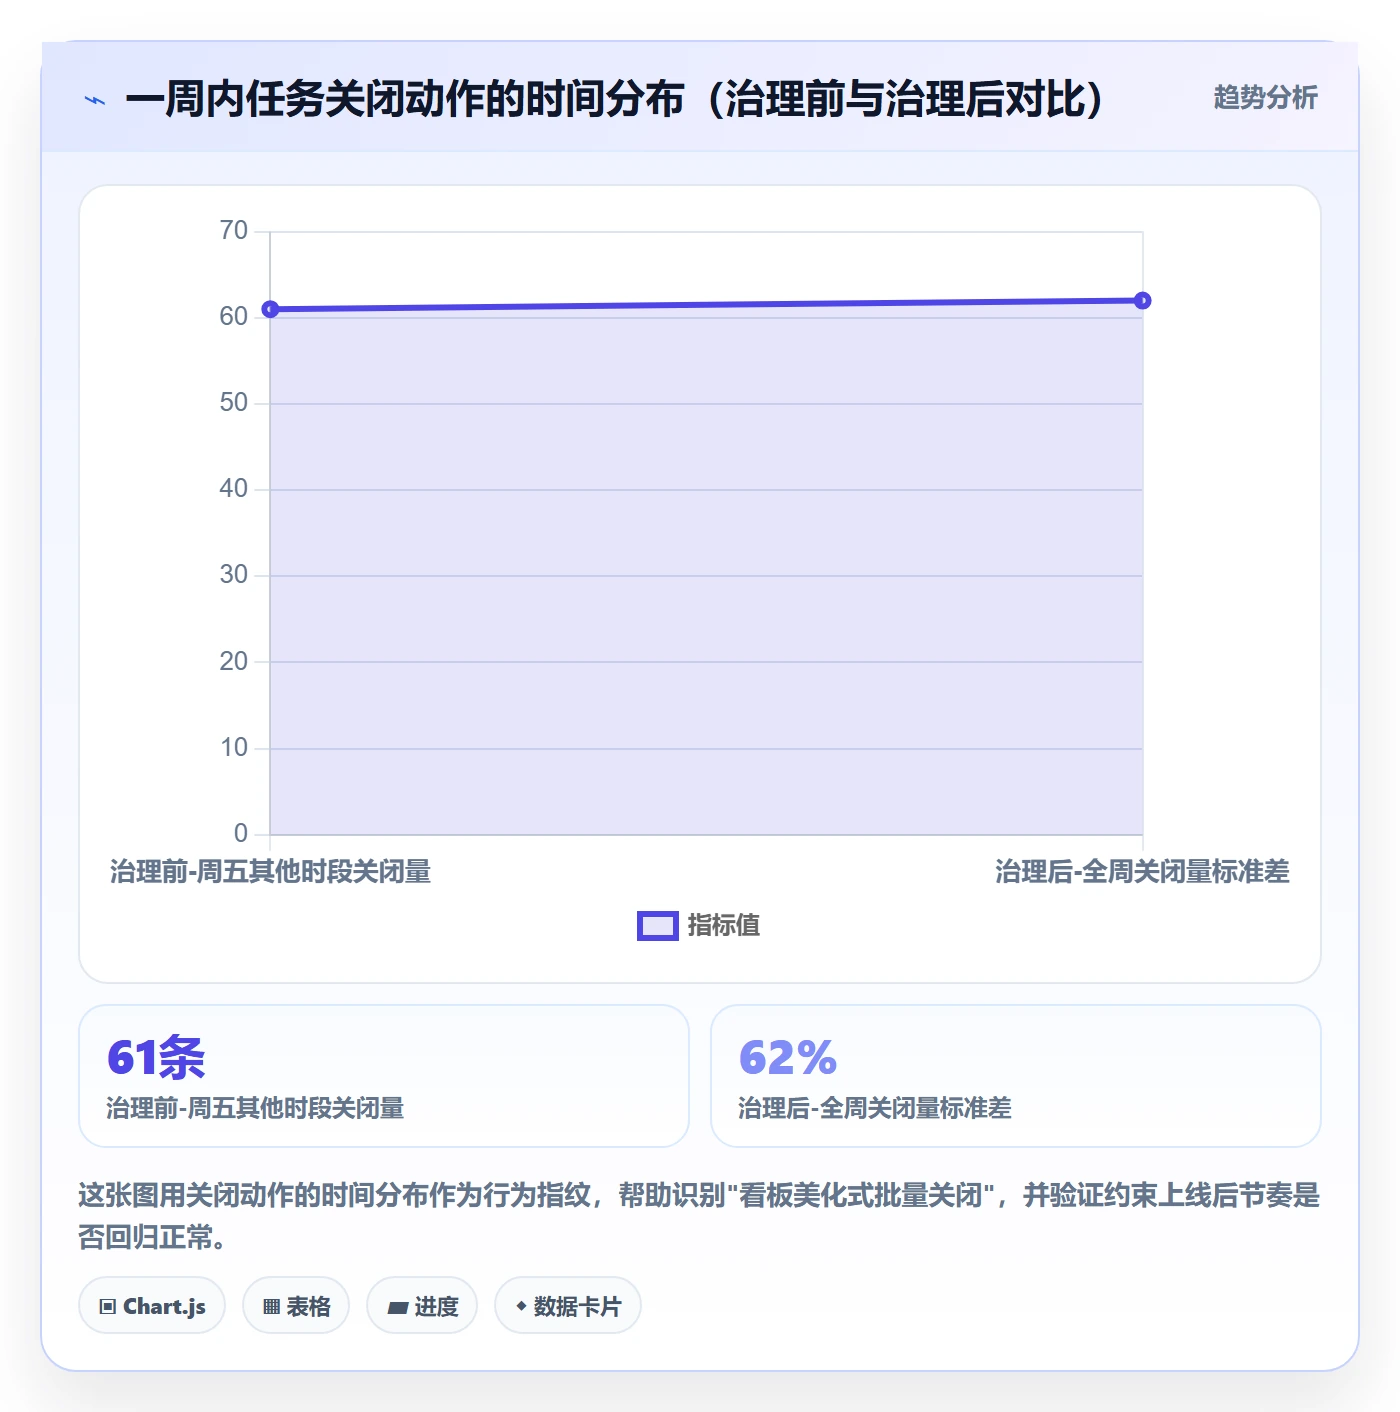Click the 趋势分析 label in the header
Screen dimensions: 1400x1412
(1265, 98)
